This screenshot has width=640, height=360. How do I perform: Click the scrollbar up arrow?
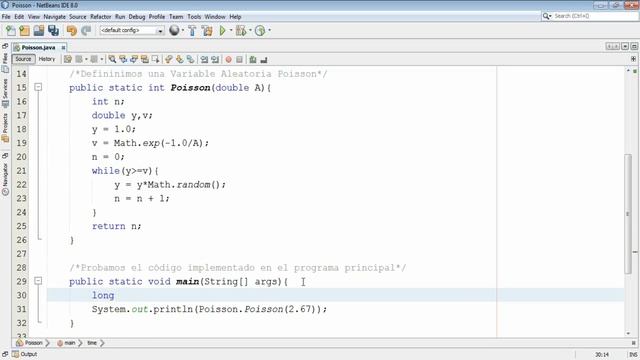tap(628, 70)
